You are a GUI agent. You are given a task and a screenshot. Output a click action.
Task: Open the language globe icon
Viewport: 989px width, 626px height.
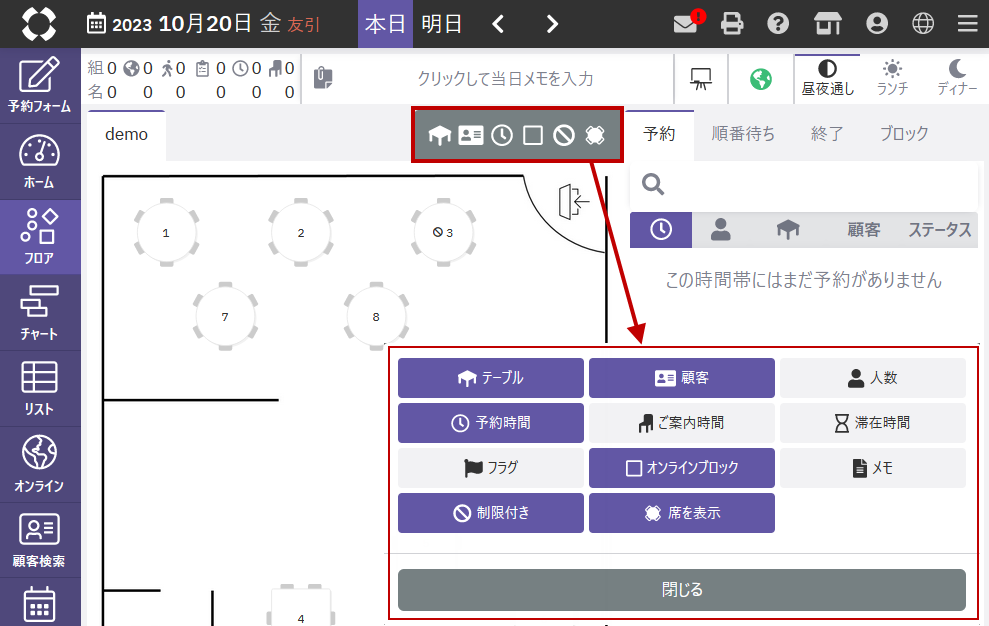(923, 24)
